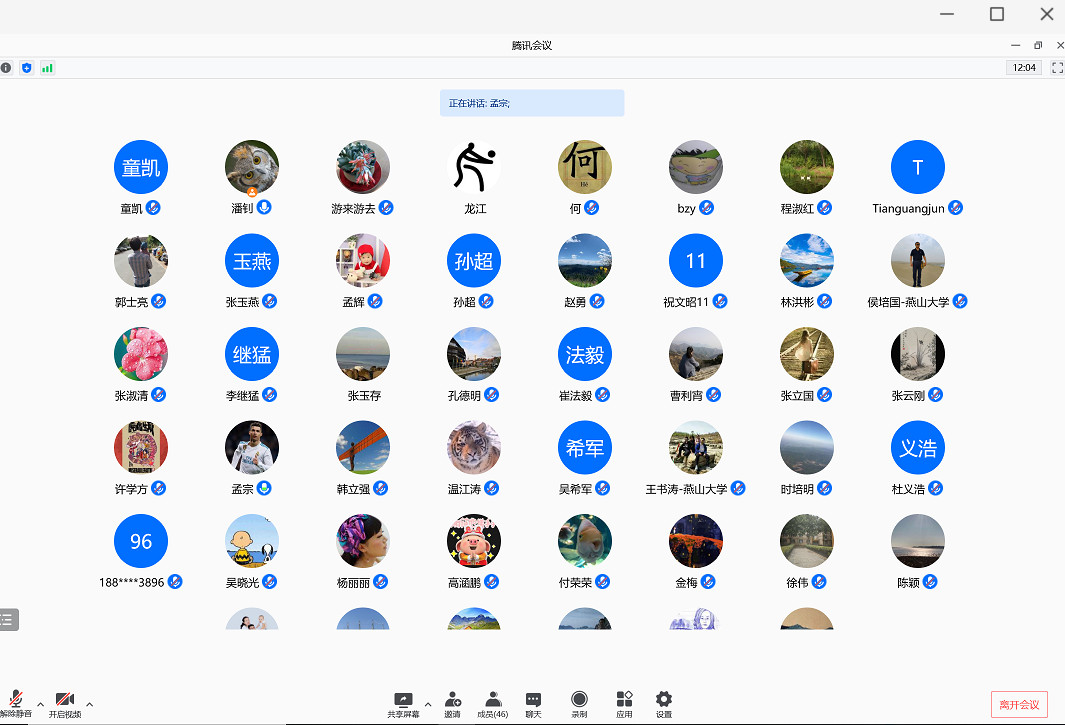The image size is (1065, 725).
Task: Open the left-edge layout list panel button
Action: click(x=8, y=620)
